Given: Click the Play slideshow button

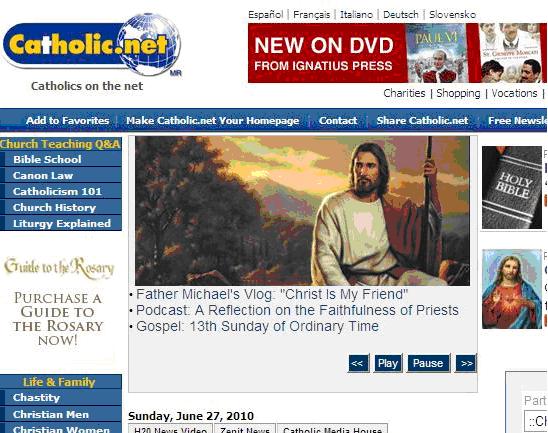Looking at the screenshot, I should [388, 363].
